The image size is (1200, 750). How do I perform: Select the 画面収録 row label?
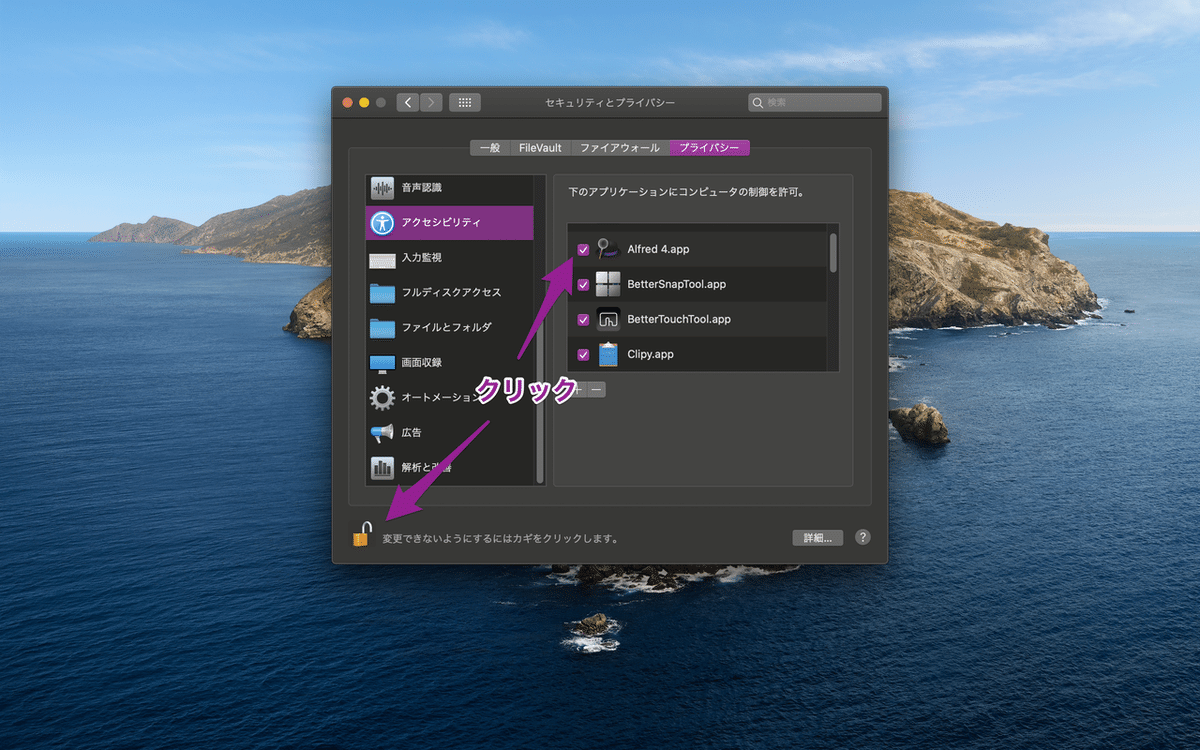pyautogui.click(x=421, y=363)
